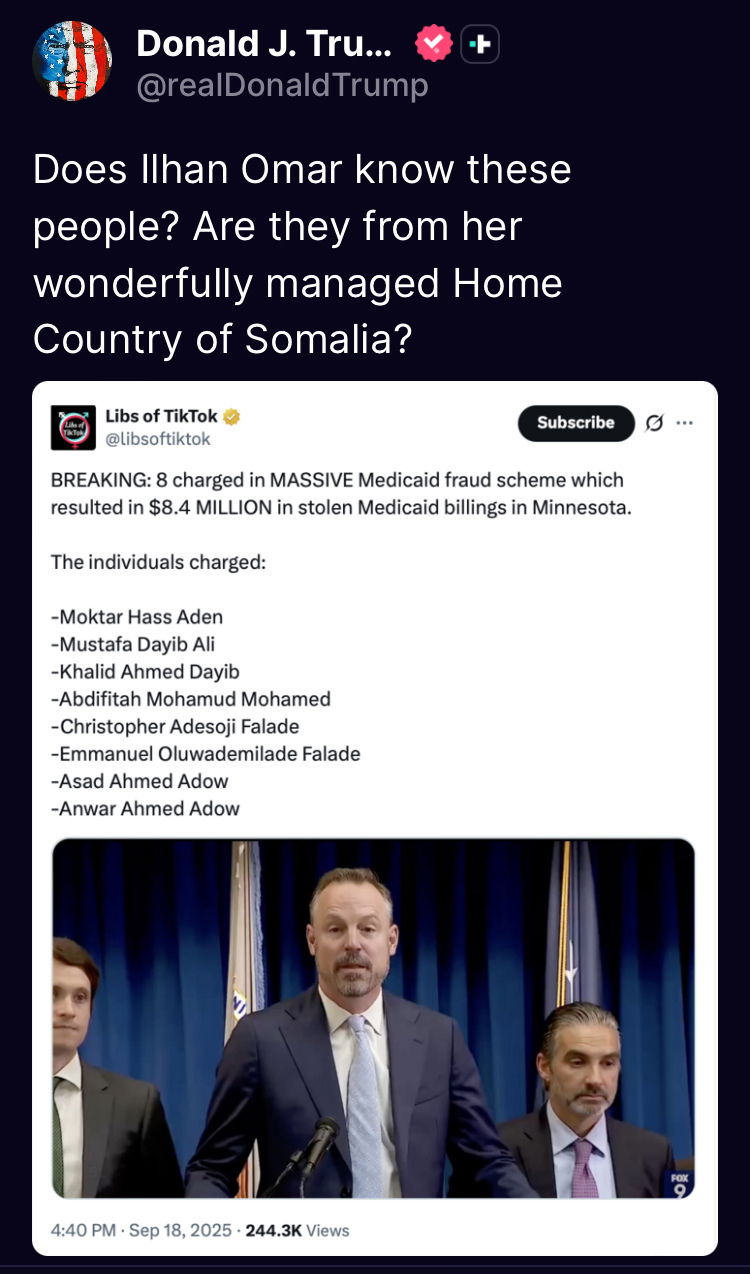Open the @realDonaldTrump handle link
The width and height of the screenshot is (750, 1274).
click(282, 86)
